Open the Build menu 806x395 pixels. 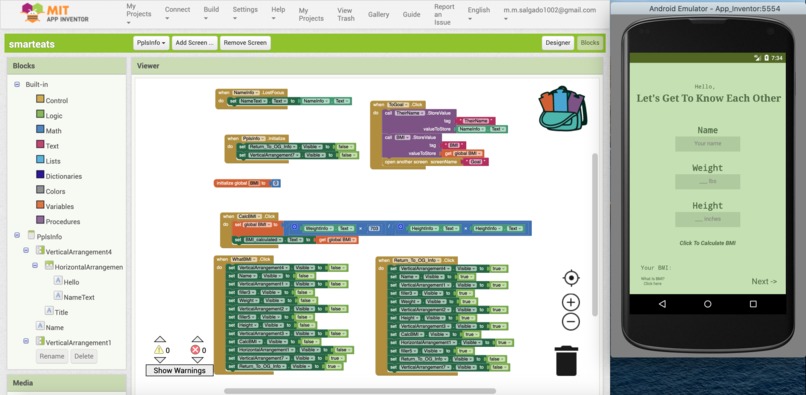(x=211, y=13)
